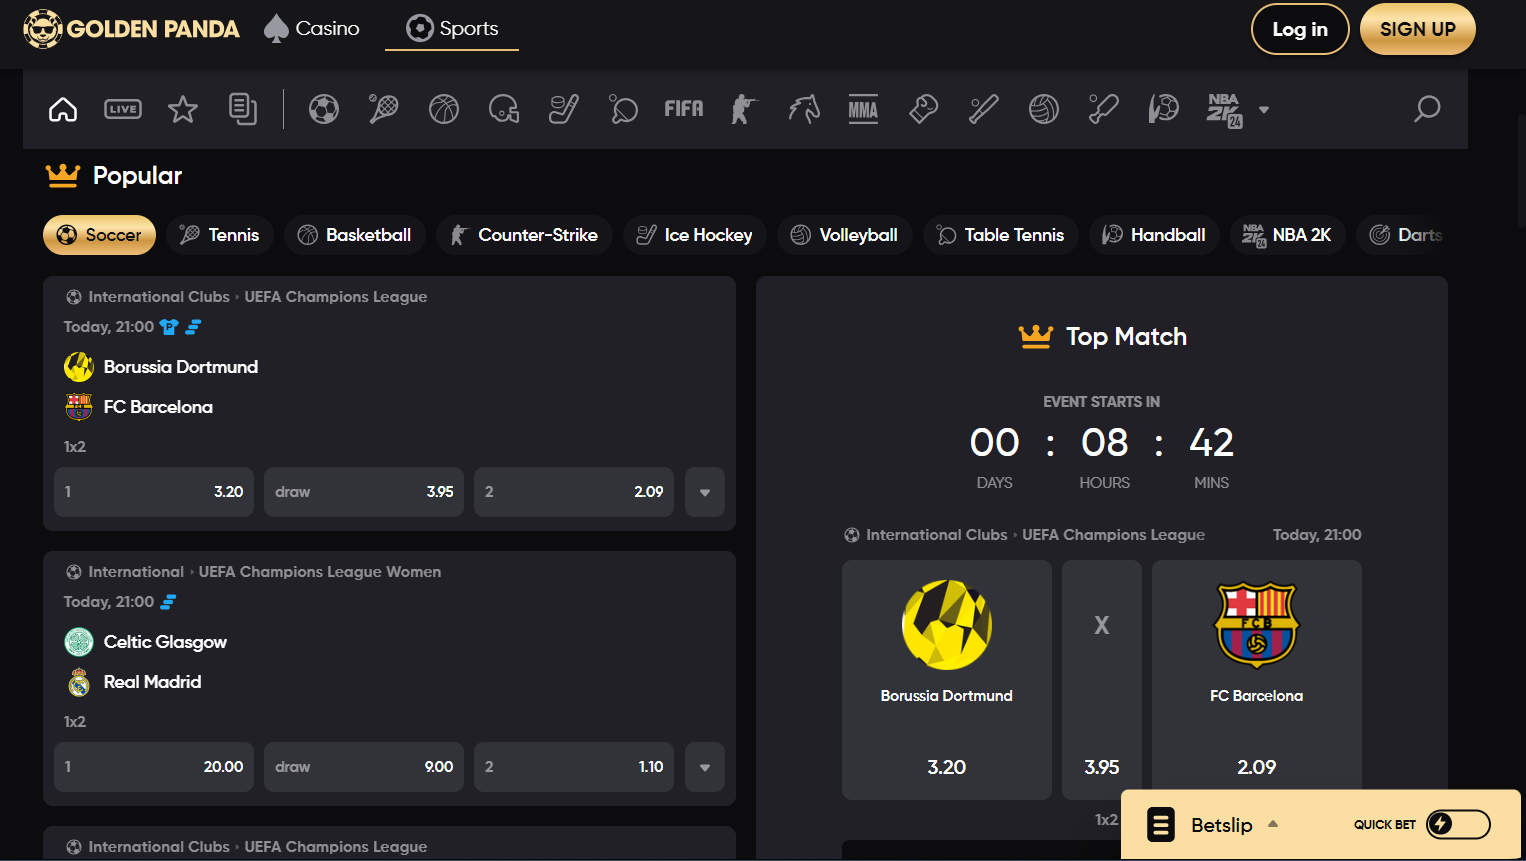Click the SIGN UP button
The image size is (1526, 861).
coord(1418,29)
